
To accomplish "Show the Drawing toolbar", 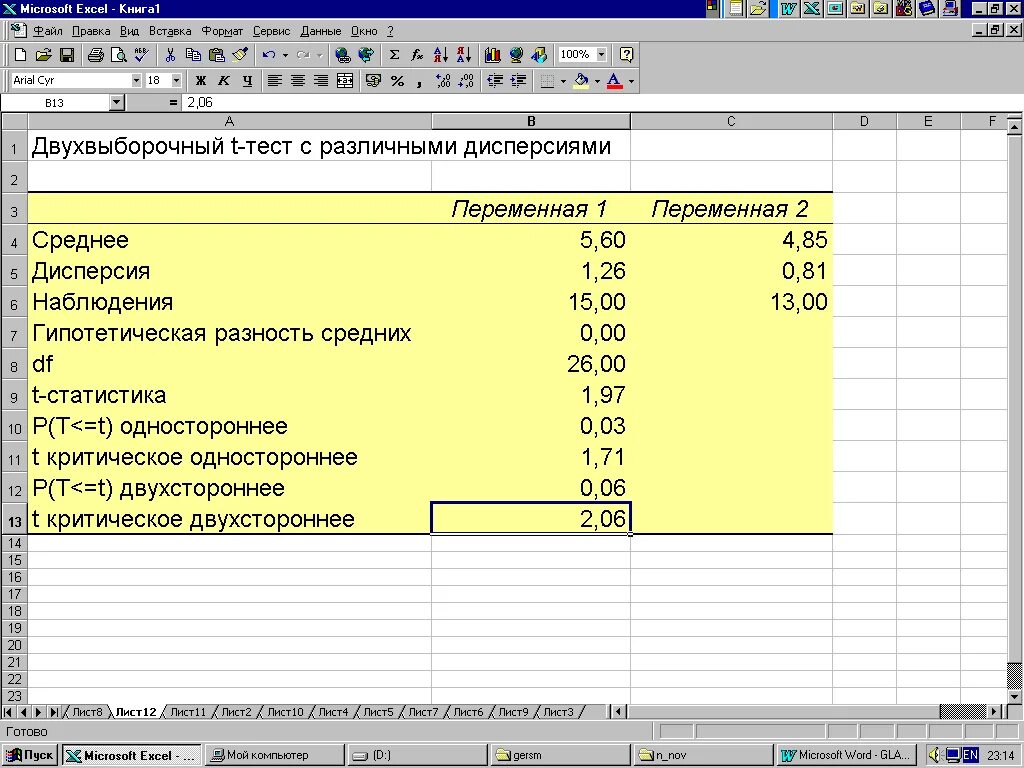I will [x=539, y=55].
